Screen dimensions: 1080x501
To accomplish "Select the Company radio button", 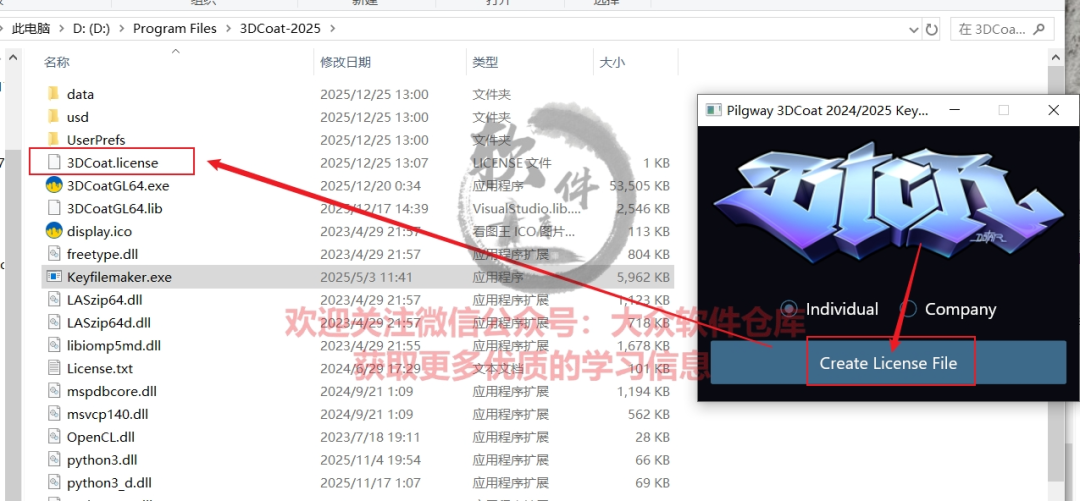I will click(x=908, y=309).
